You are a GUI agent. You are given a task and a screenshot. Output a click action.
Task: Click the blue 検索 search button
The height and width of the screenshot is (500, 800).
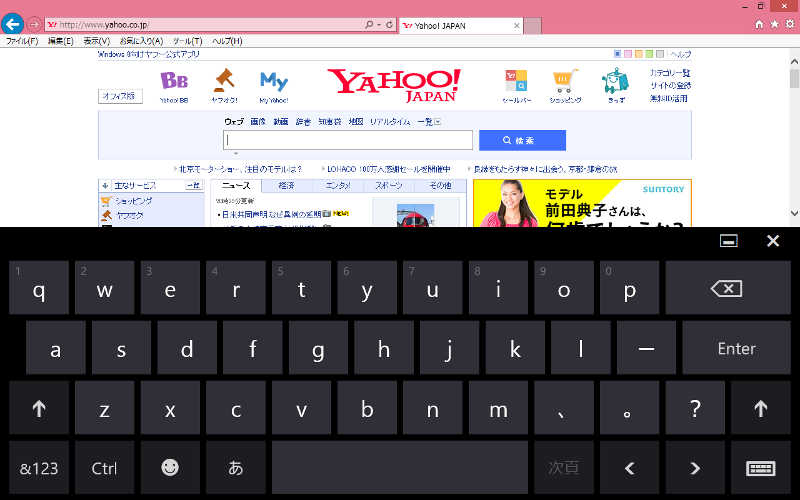(x=522, y=140)
